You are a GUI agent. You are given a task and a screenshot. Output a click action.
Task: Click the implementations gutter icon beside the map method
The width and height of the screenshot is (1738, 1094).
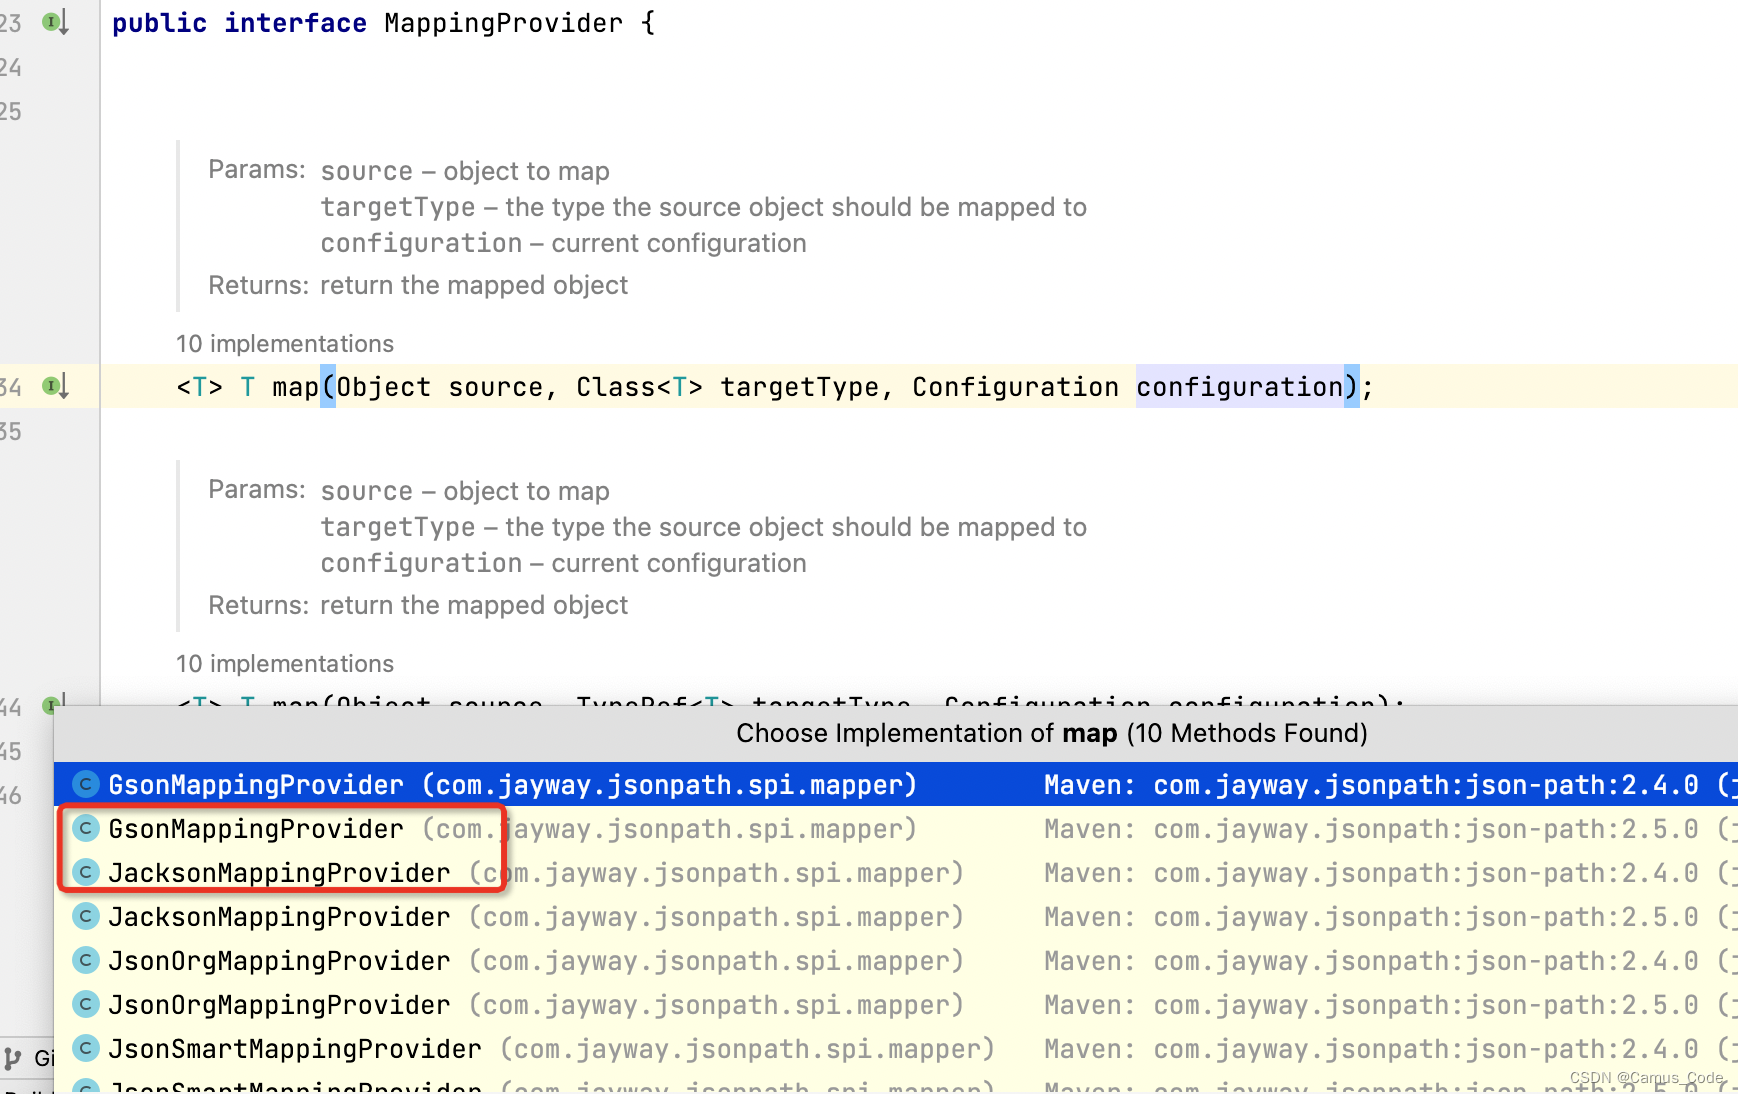(x=55, y=386)
